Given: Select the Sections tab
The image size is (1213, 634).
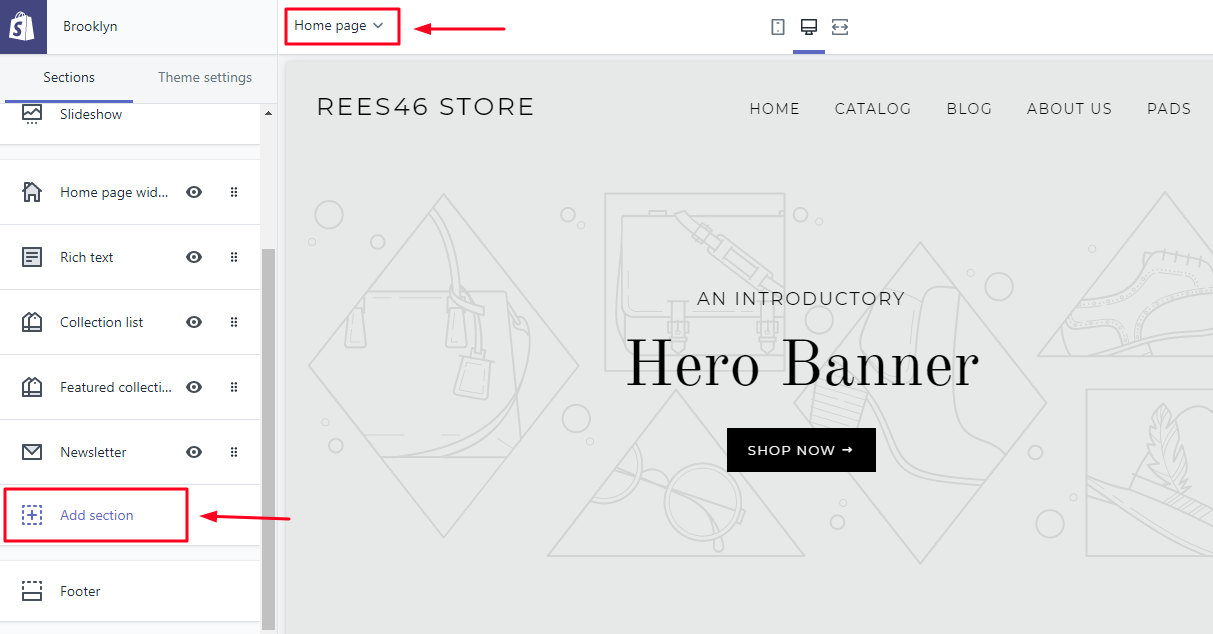Looking at the screenshot, I should [69, 77].
